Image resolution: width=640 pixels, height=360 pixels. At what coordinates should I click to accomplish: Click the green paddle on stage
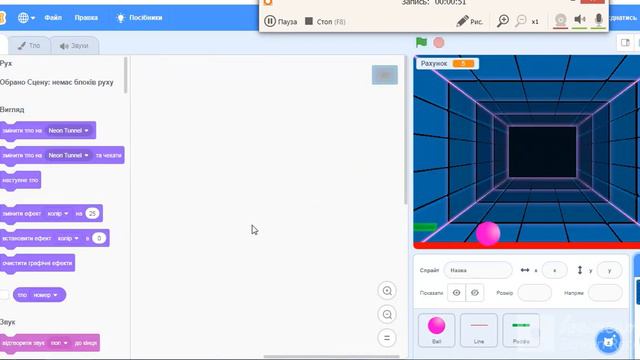[425, 227]
